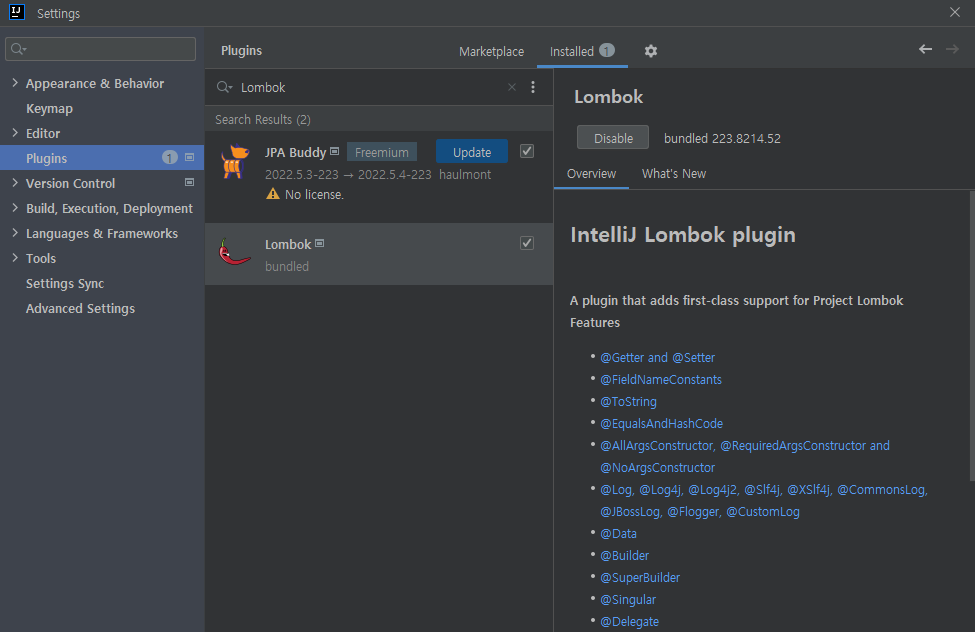Click the plugin search magnifier with history arrow

[x=224, y=87]
